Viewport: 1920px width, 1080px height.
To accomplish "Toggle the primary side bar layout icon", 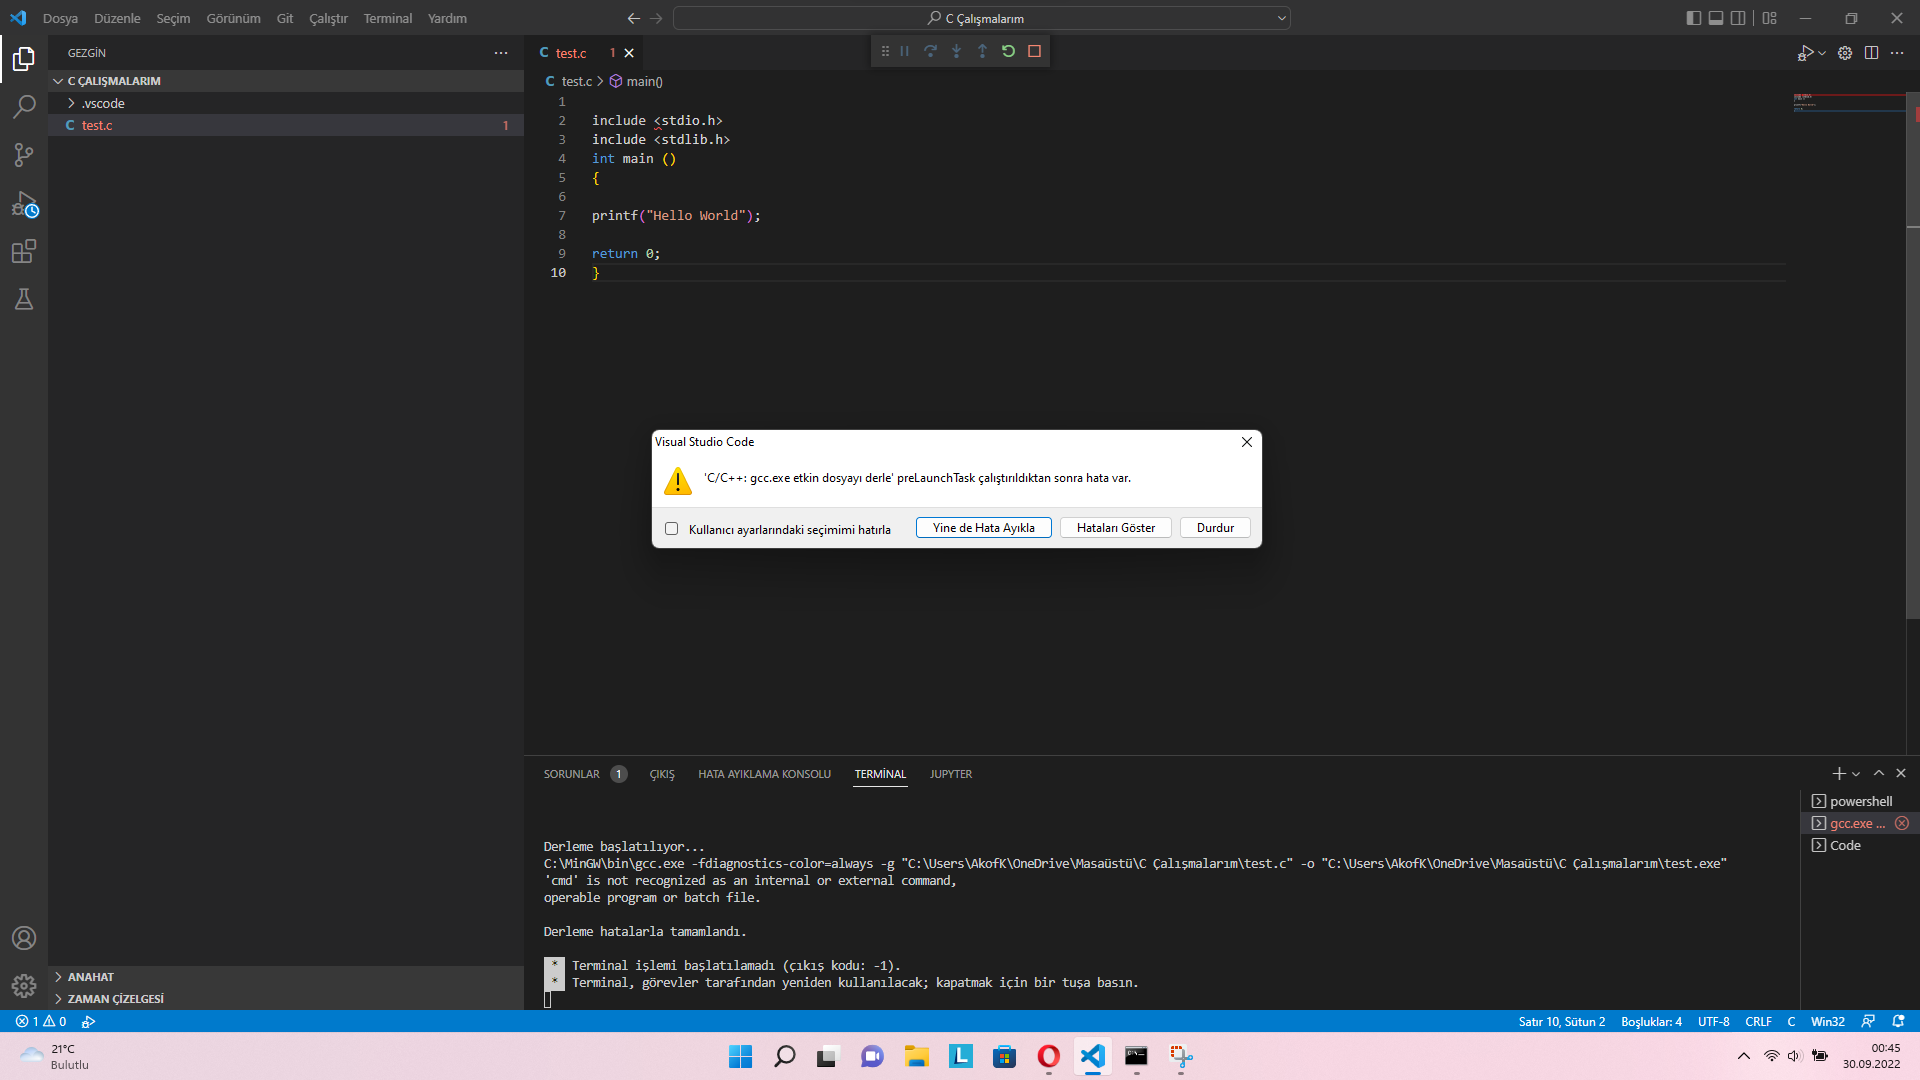I will [x=1693, y=18].
